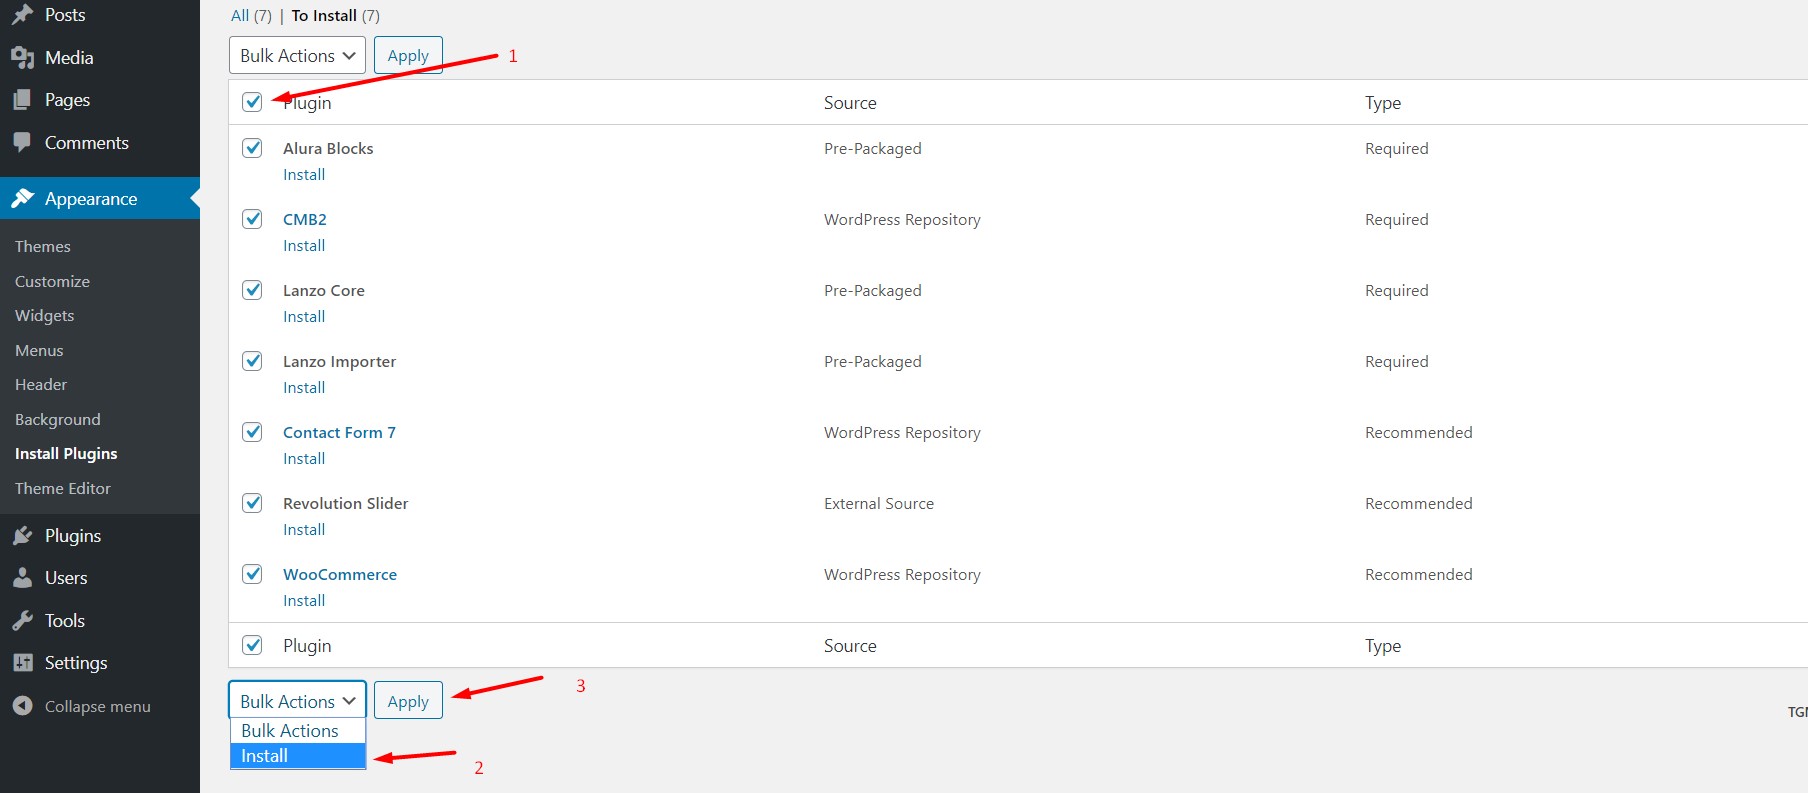Screen dimensions: 1808x793
Task: Go to Customize under Appearance
Action: point(52,282)
